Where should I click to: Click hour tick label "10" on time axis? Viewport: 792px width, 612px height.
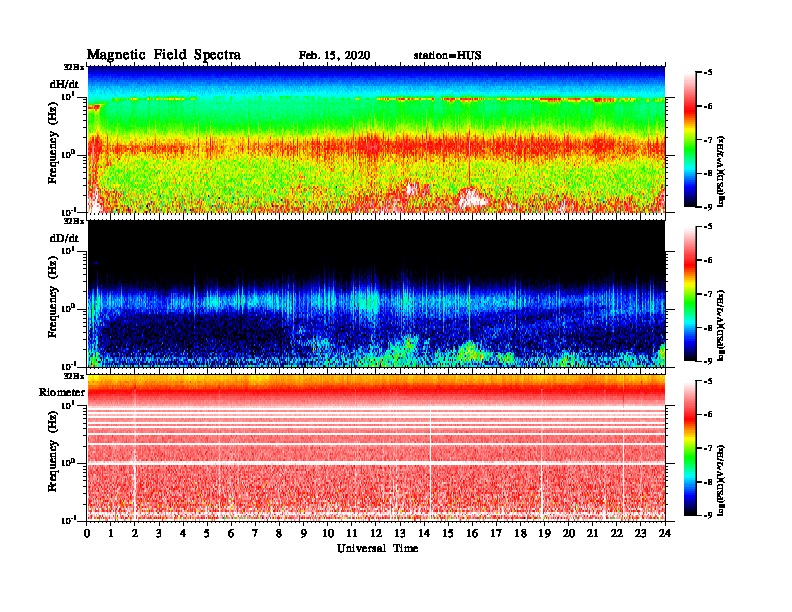coord(328,533)
